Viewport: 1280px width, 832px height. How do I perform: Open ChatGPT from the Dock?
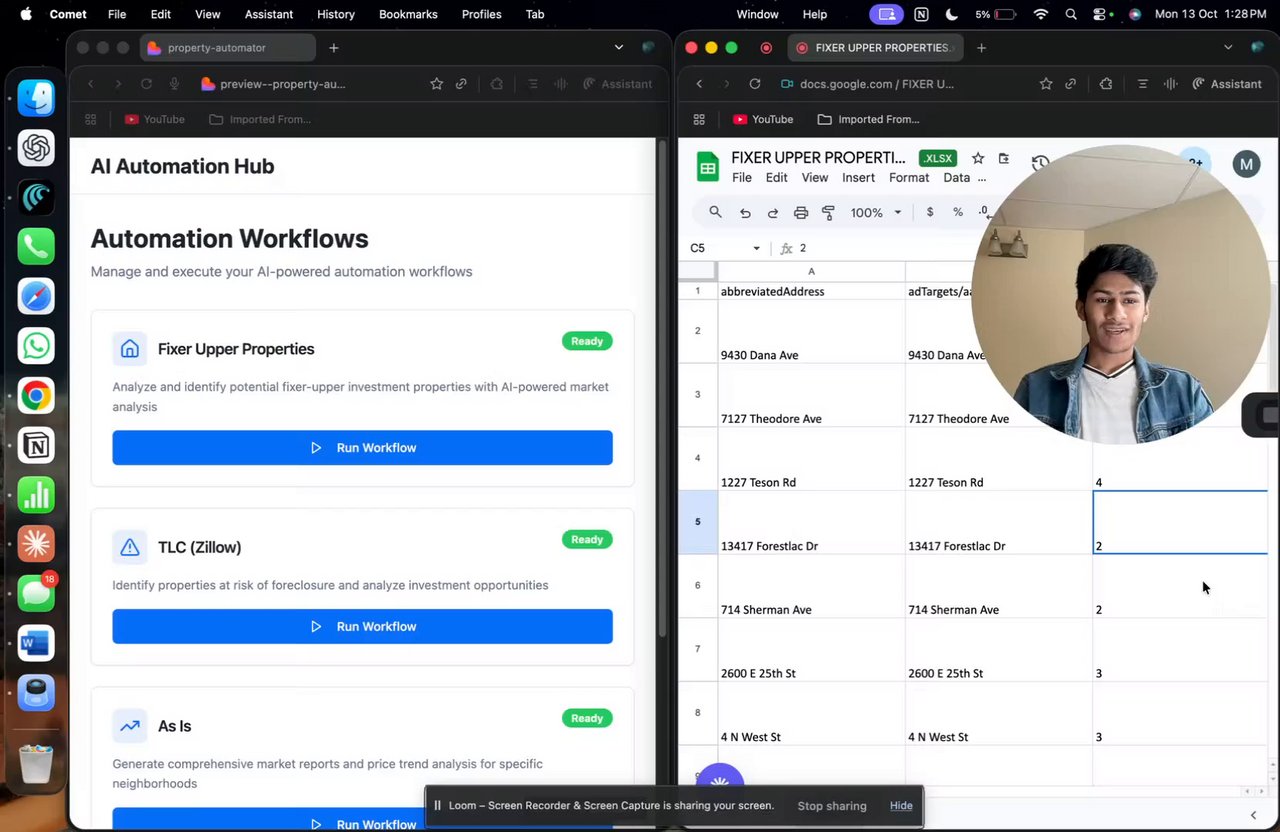(36, 148)
